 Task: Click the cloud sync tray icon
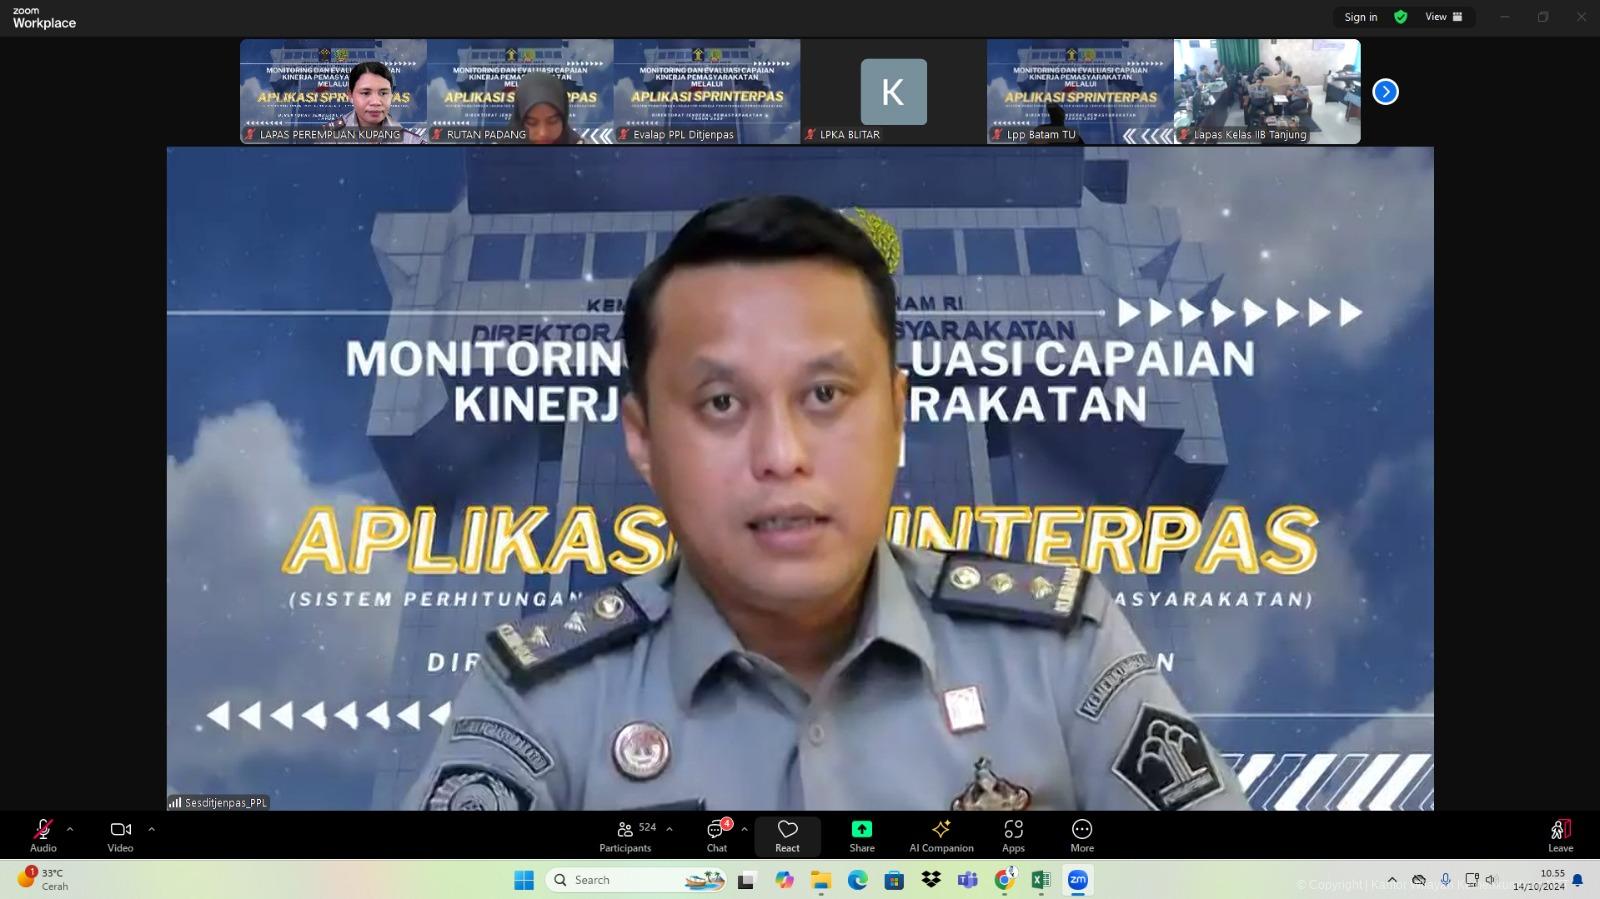click(1418, 880)
